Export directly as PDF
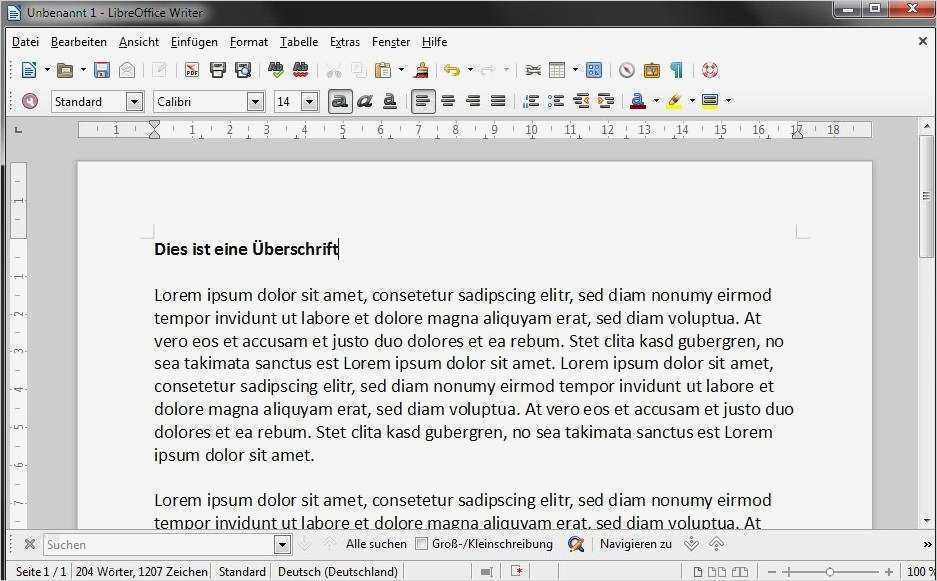The width and height of the screenshot is (937, 581). (x=192, y=70)
